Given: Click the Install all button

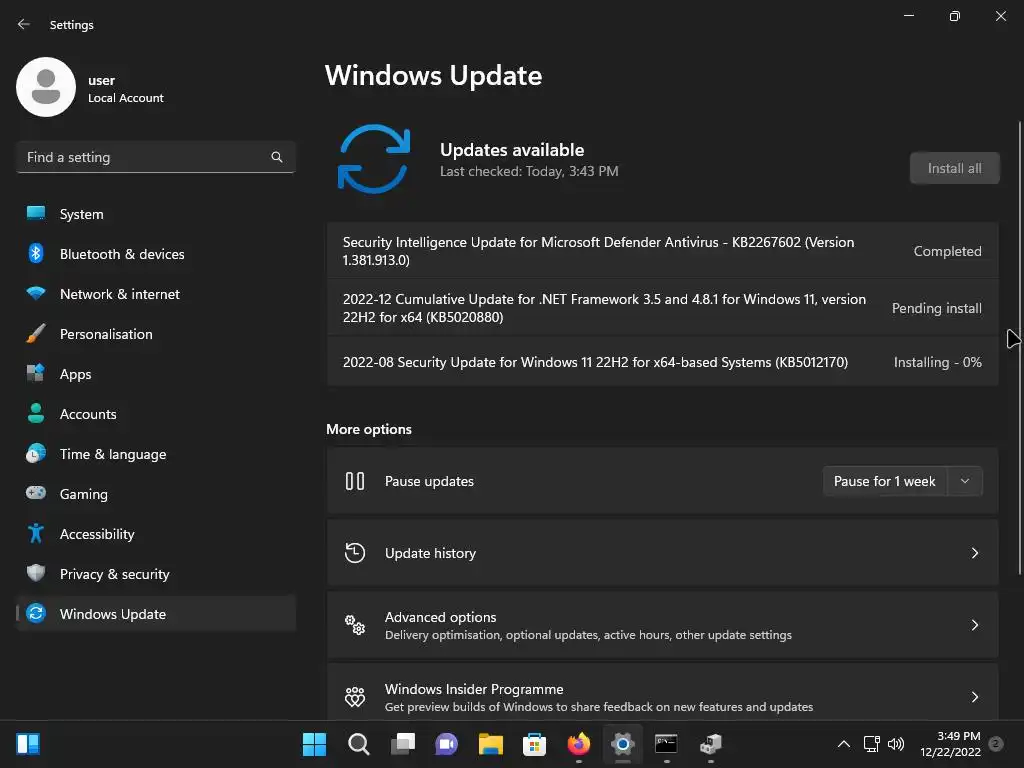Looking at the screenshot, I should 954,168.
